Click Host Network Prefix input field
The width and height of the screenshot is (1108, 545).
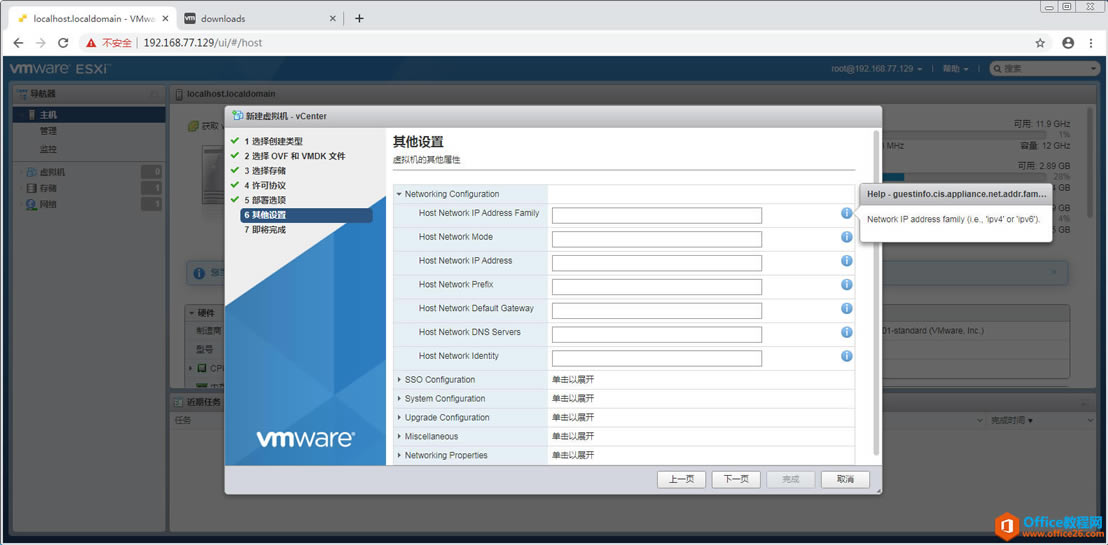pos(656,287)
